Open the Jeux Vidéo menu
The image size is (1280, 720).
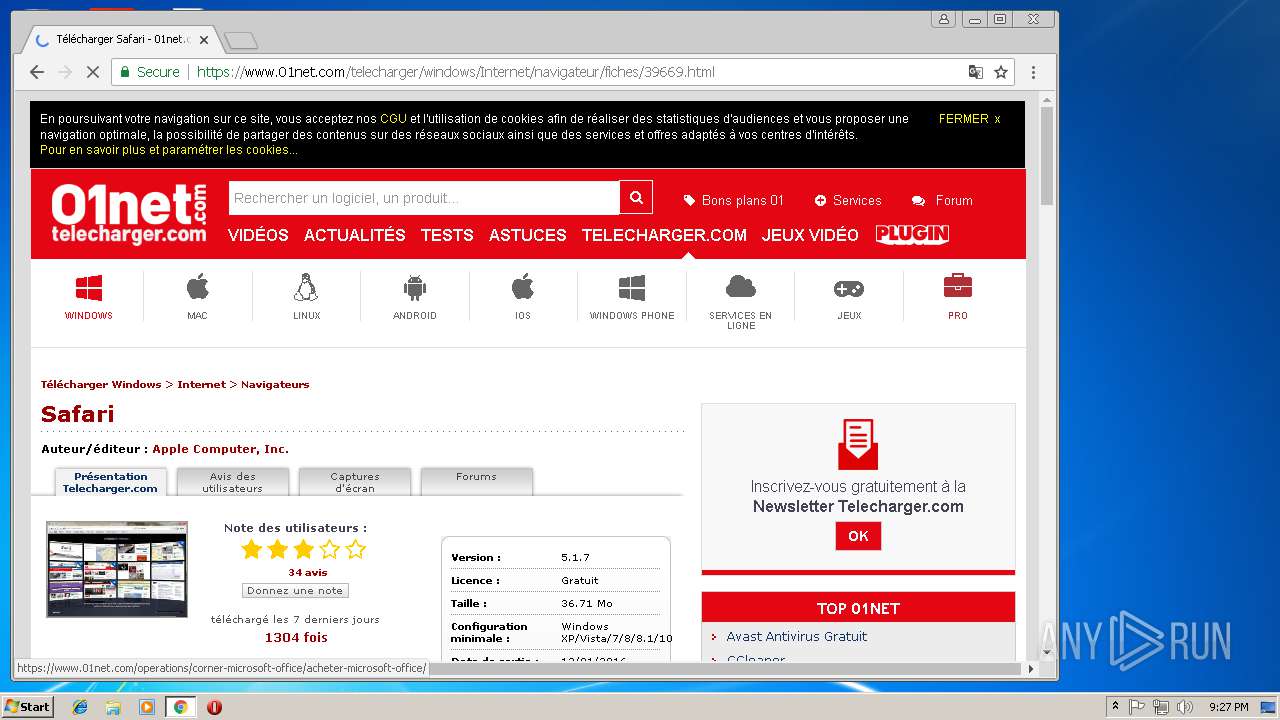[810, 235]
